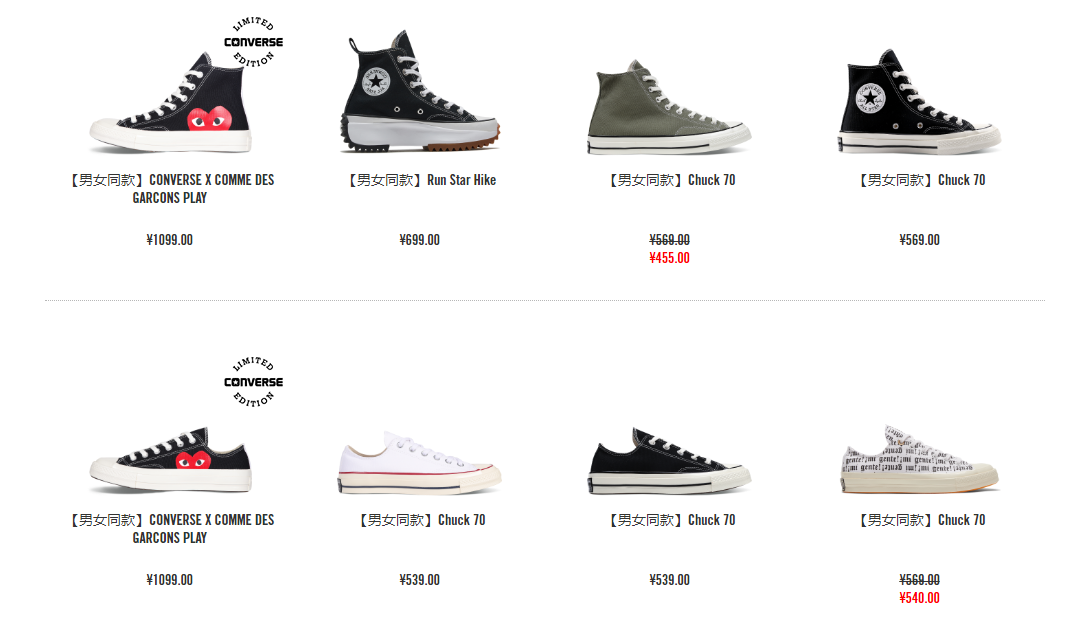Click the Limited Edition badge in the top row
Screen dimensions: 1079x622
(x=253, y=43)
